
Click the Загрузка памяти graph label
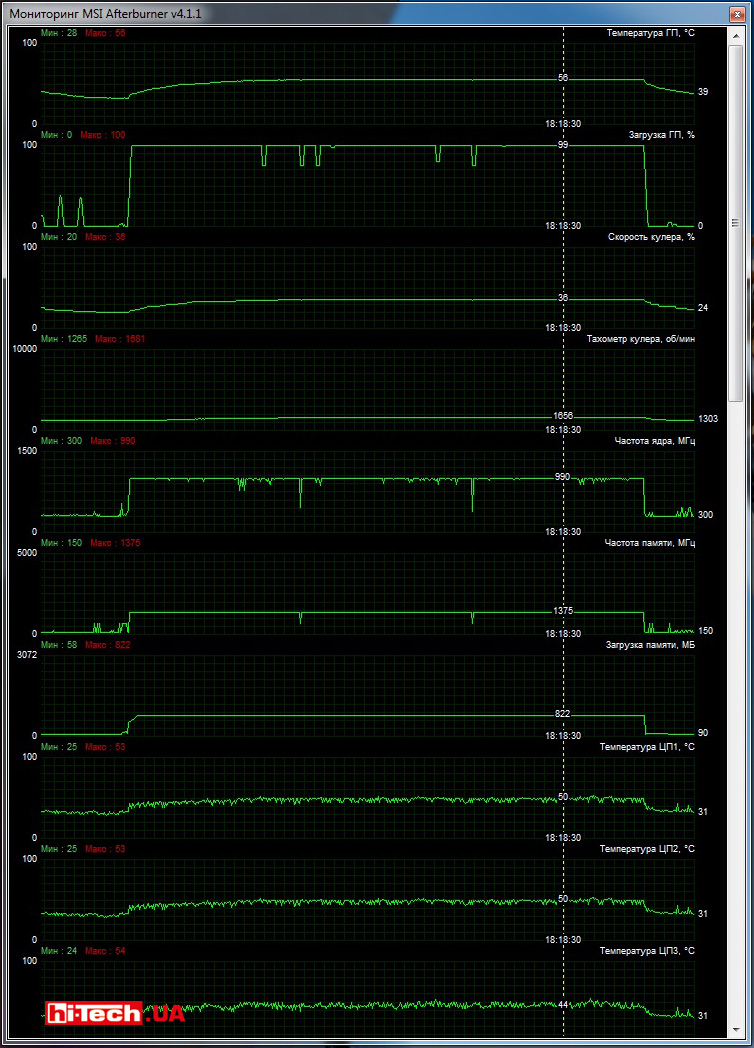[648, 645]
